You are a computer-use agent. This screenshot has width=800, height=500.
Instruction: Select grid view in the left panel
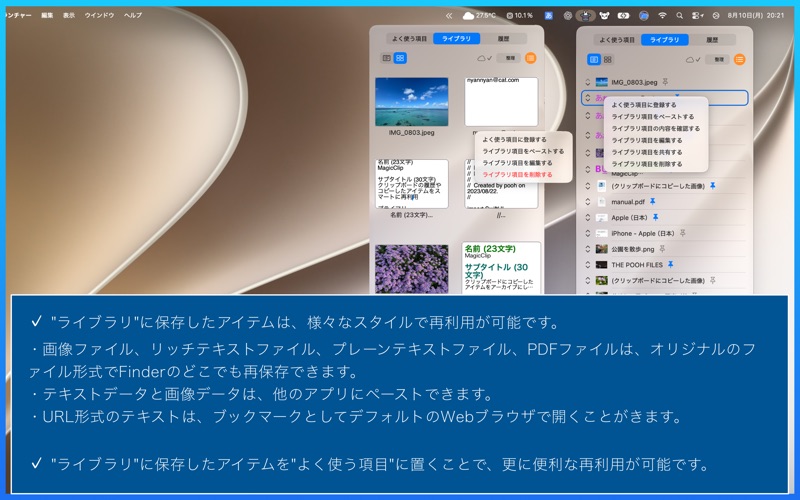(x=400, y=58)
